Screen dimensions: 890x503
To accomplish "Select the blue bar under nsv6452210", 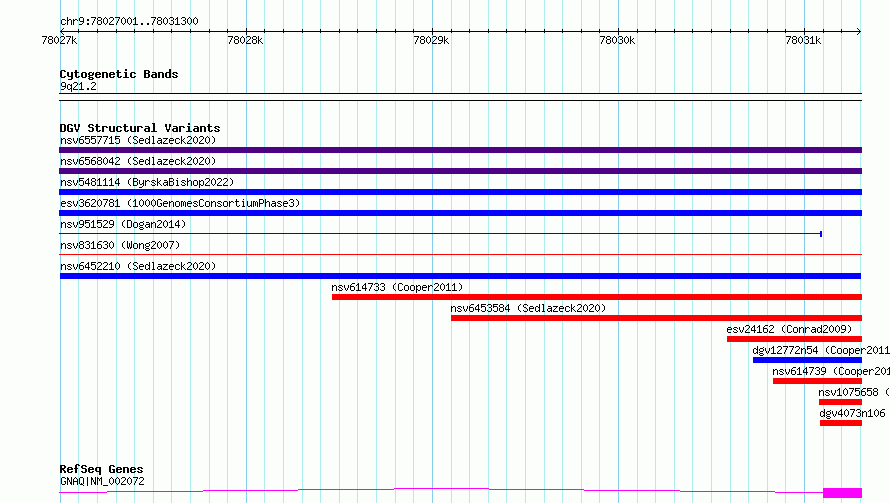I will [460, 276].
